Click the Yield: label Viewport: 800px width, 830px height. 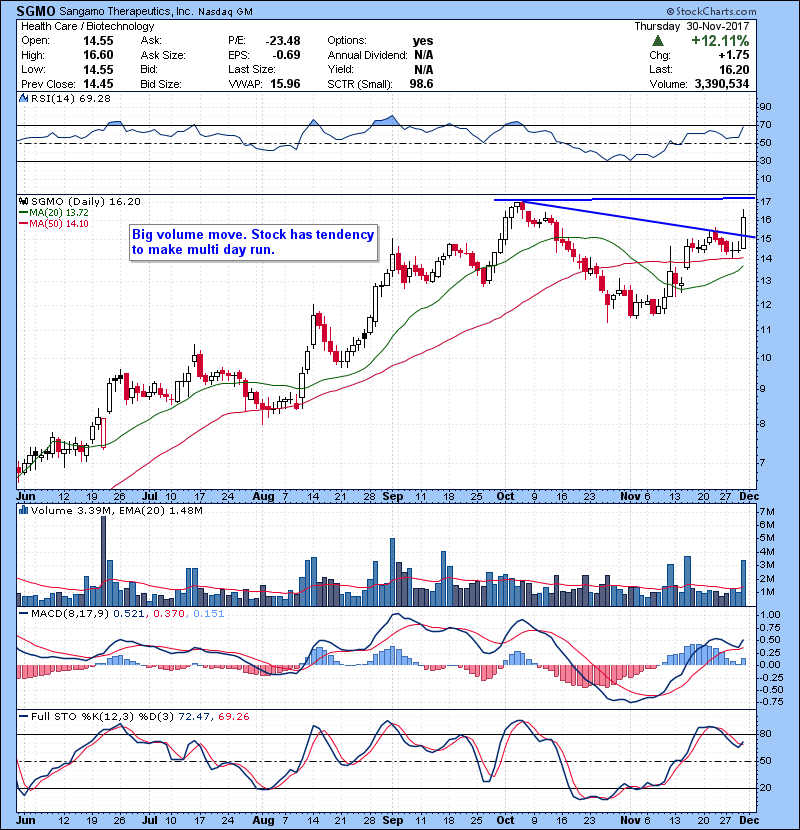coord(340,69)
